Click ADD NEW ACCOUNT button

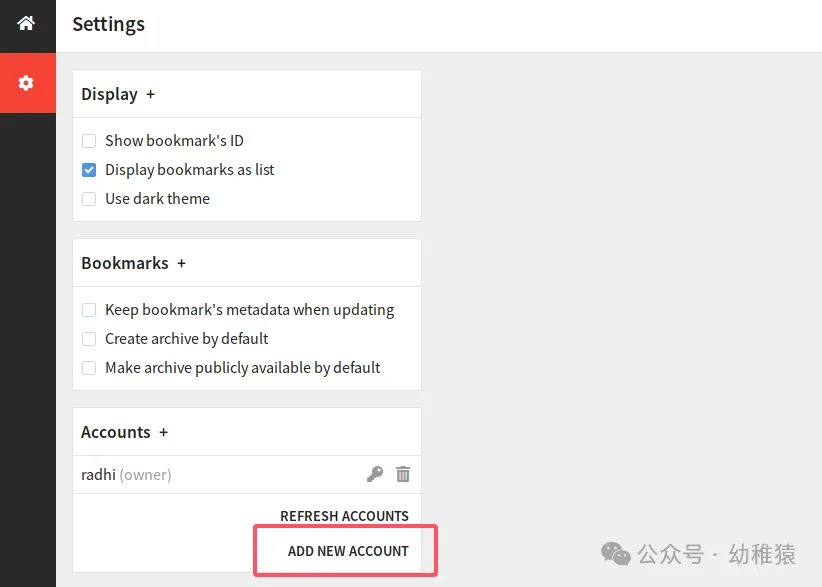(348, 551)
